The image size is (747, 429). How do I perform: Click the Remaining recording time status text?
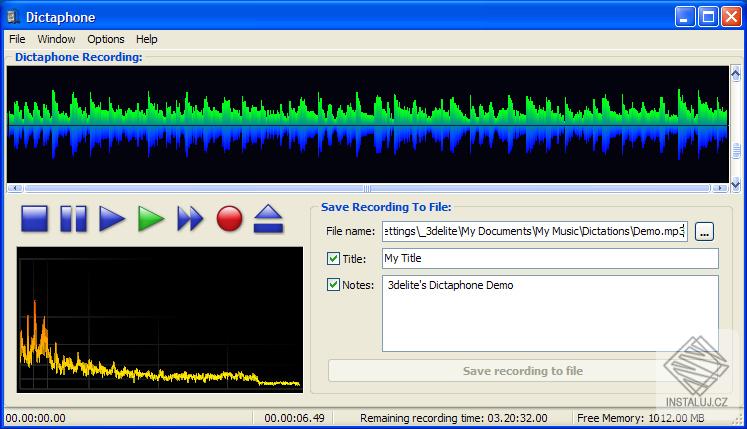[454, 418]
